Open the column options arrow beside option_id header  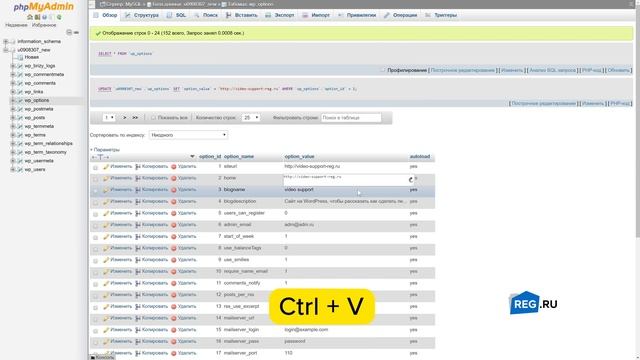tap(192, 157)
